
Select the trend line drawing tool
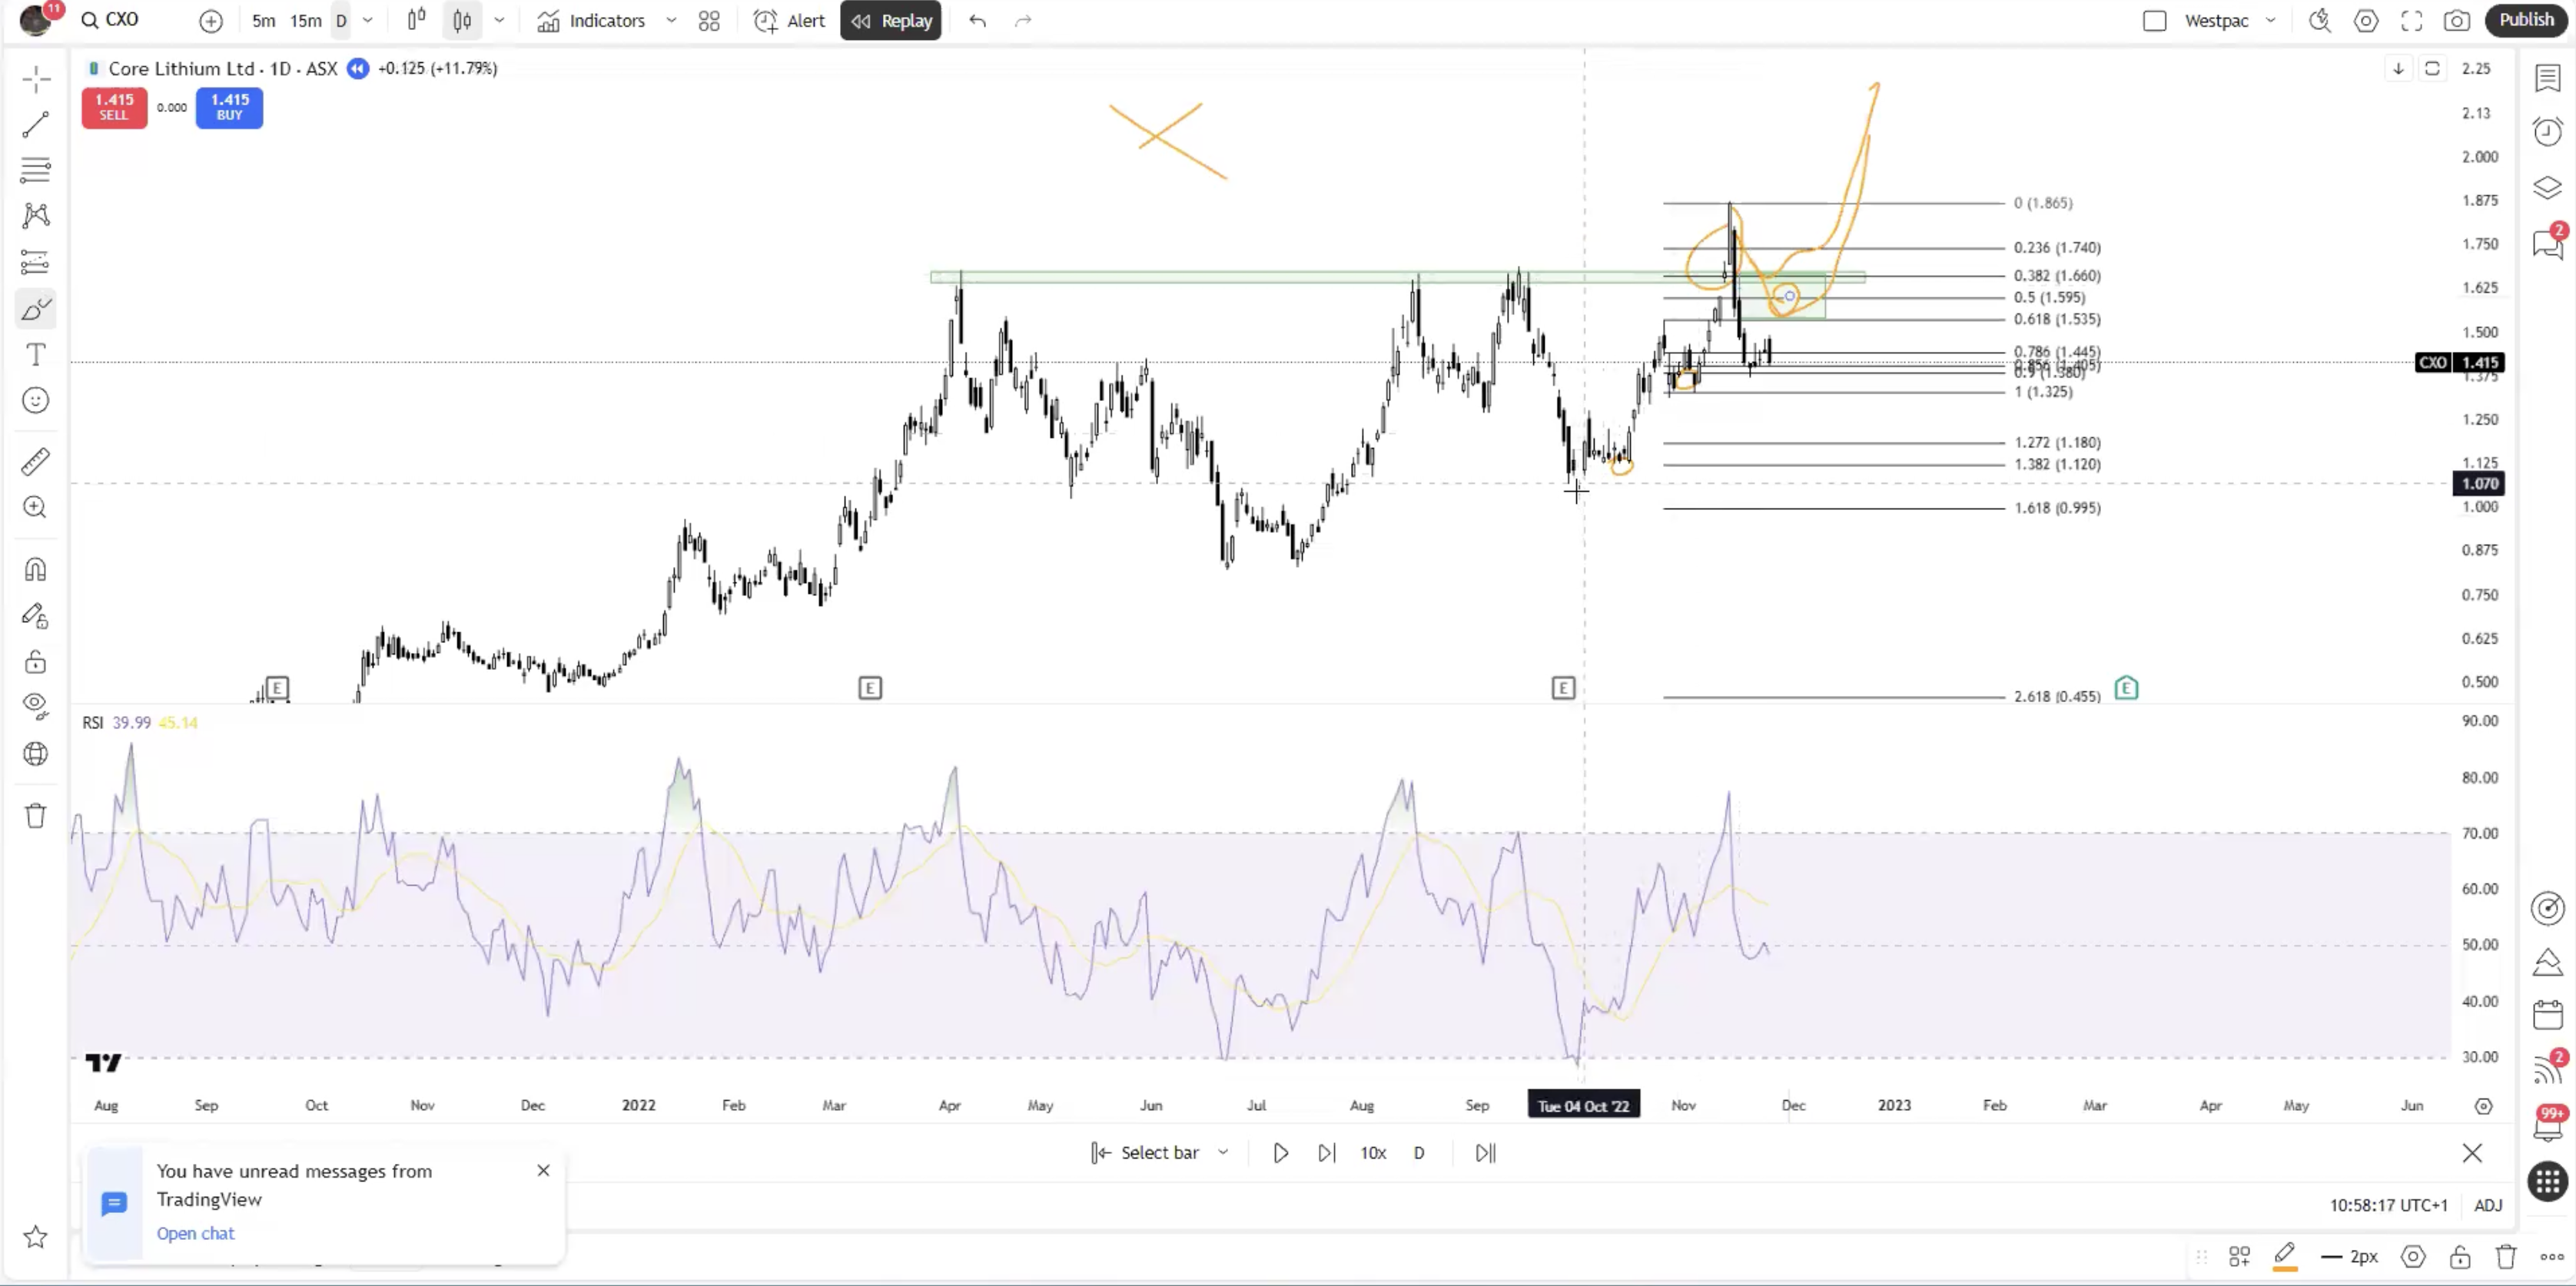coord(36,125)
